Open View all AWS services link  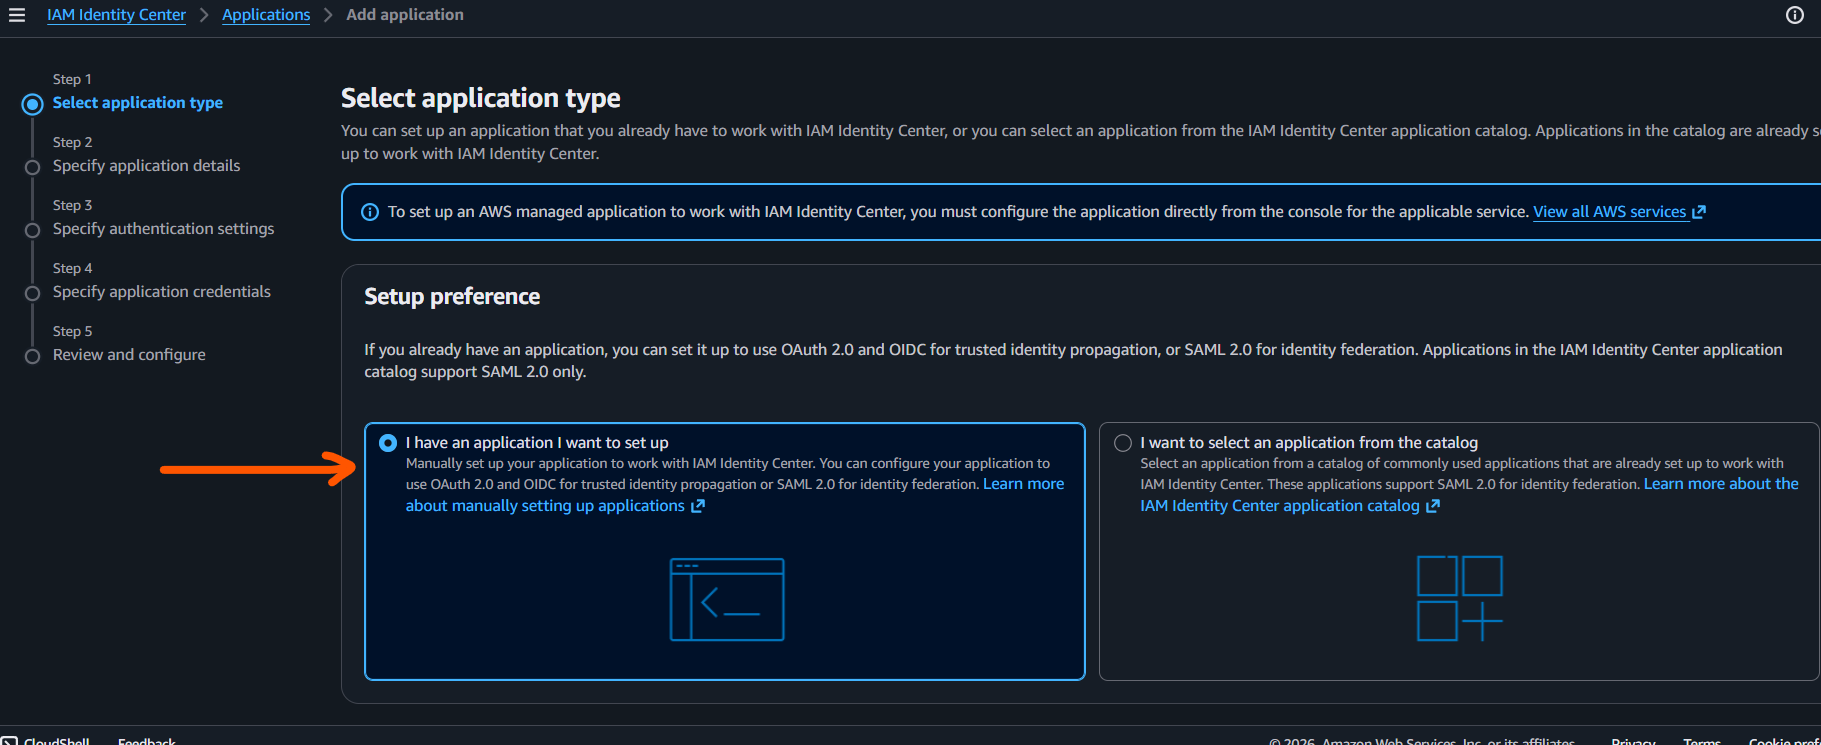(1619, 212)
